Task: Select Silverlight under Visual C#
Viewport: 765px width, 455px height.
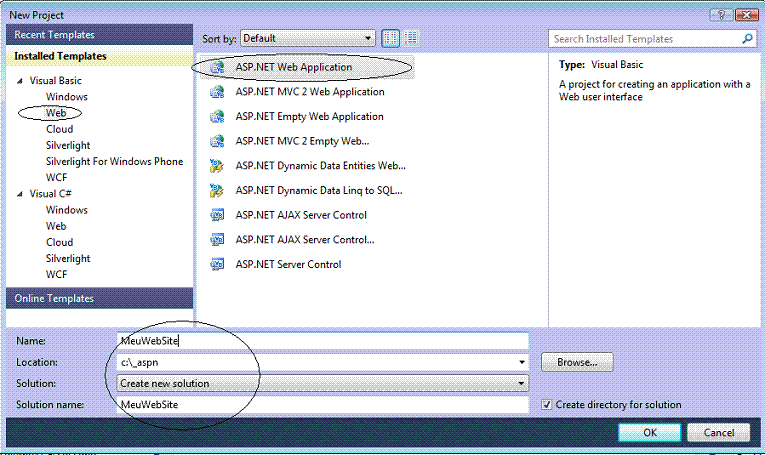Action: click(68, 258)
